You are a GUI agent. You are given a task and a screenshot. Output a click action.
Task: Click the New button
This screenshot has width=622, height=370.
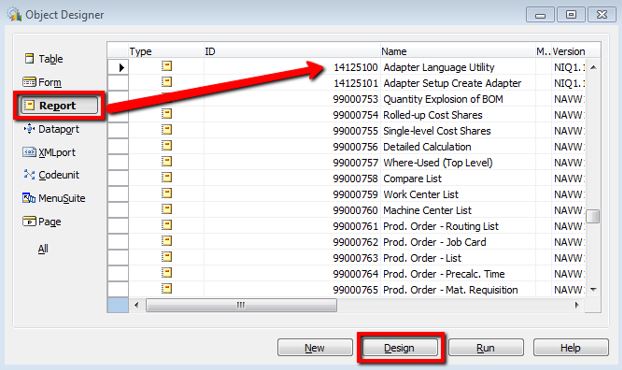click(x=315, y=348)
